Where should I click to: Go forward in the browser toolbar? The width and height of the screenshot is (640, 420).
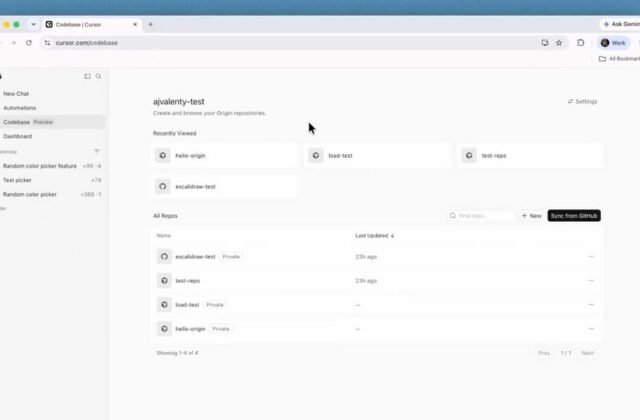pyautogui.click(x=13, y=42)
